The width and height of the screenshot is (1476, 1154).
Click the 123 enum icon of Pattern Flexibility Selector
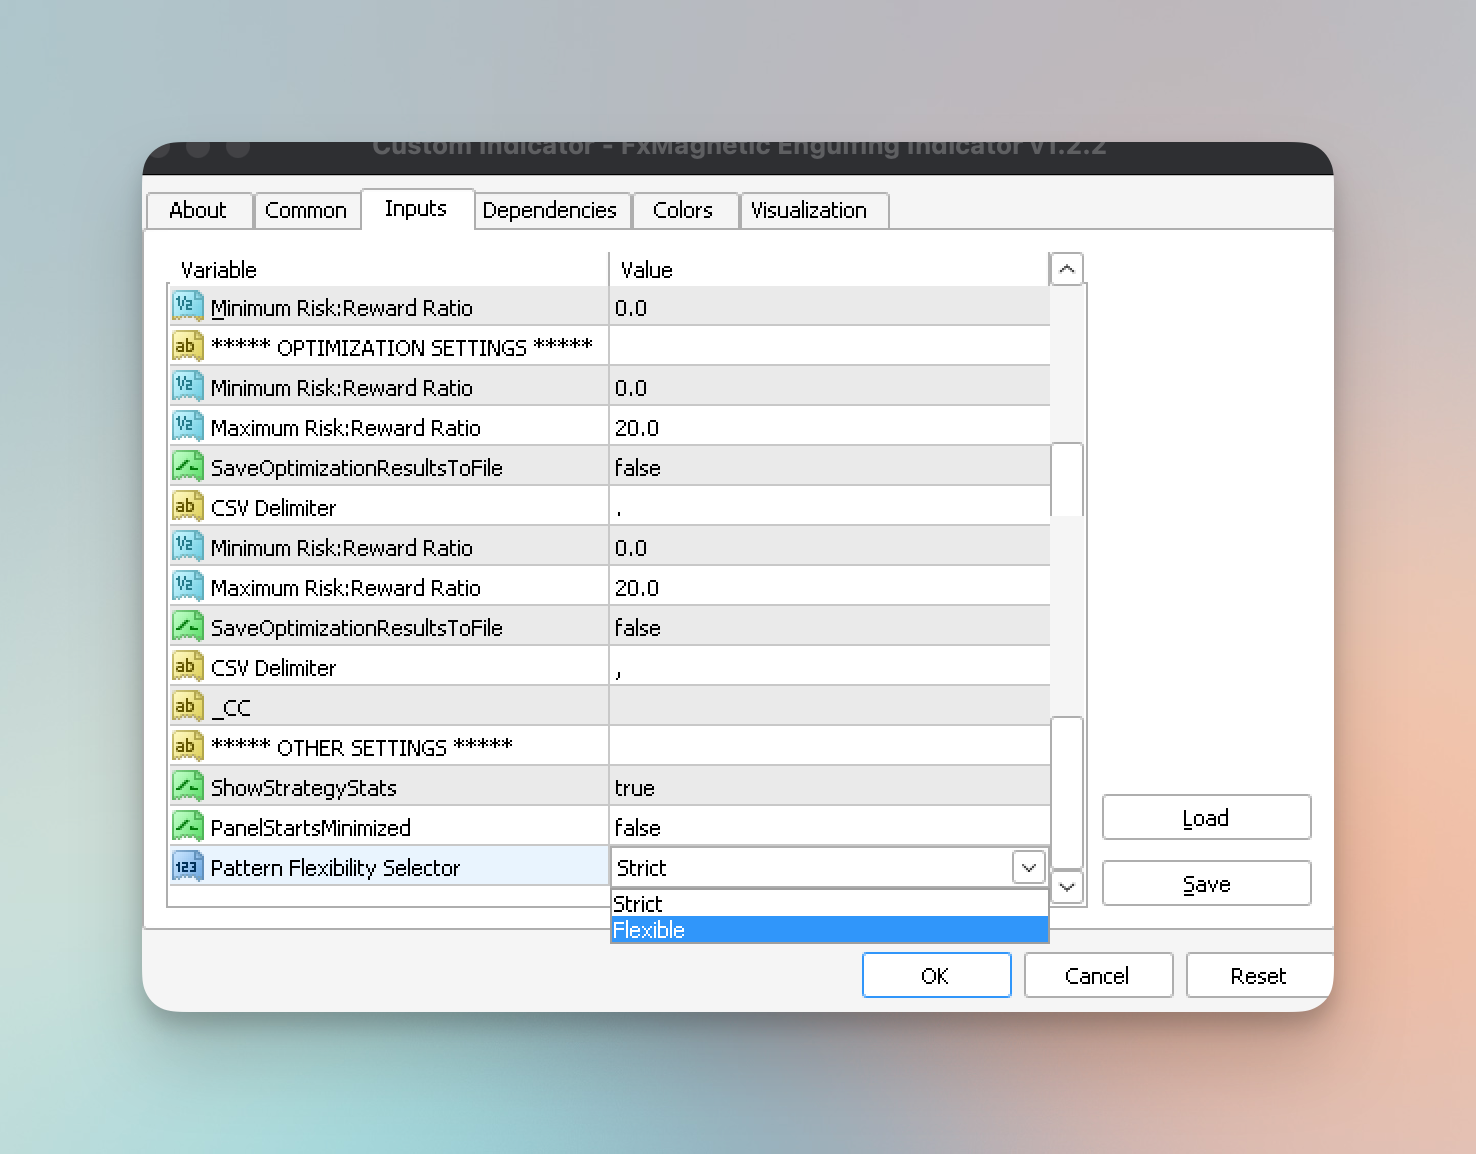(x=187, y=866)
